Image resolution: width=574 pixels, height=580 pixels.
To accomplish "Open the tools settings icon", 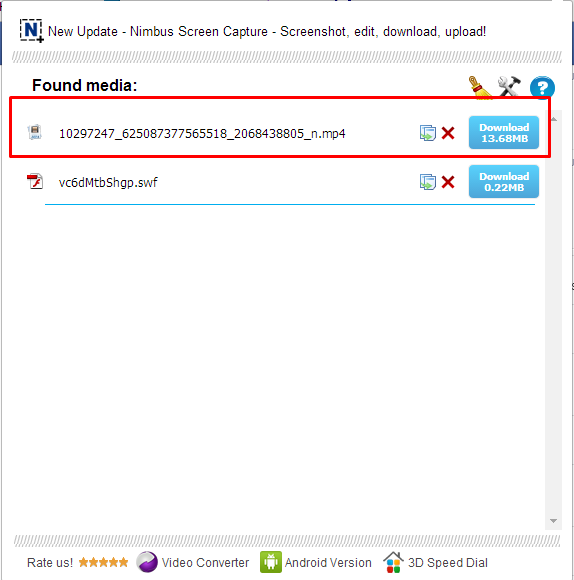I will tap(509, 87).
